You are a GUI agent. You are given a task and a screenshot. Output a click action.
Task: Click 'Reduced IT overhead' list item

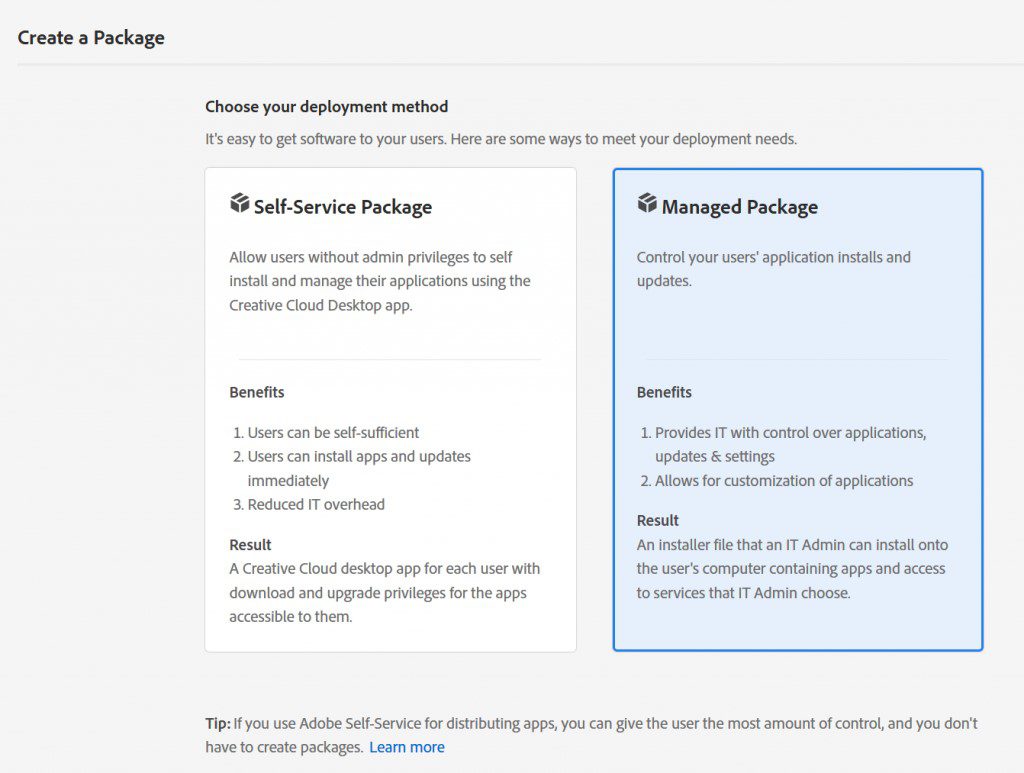point(316,504)
